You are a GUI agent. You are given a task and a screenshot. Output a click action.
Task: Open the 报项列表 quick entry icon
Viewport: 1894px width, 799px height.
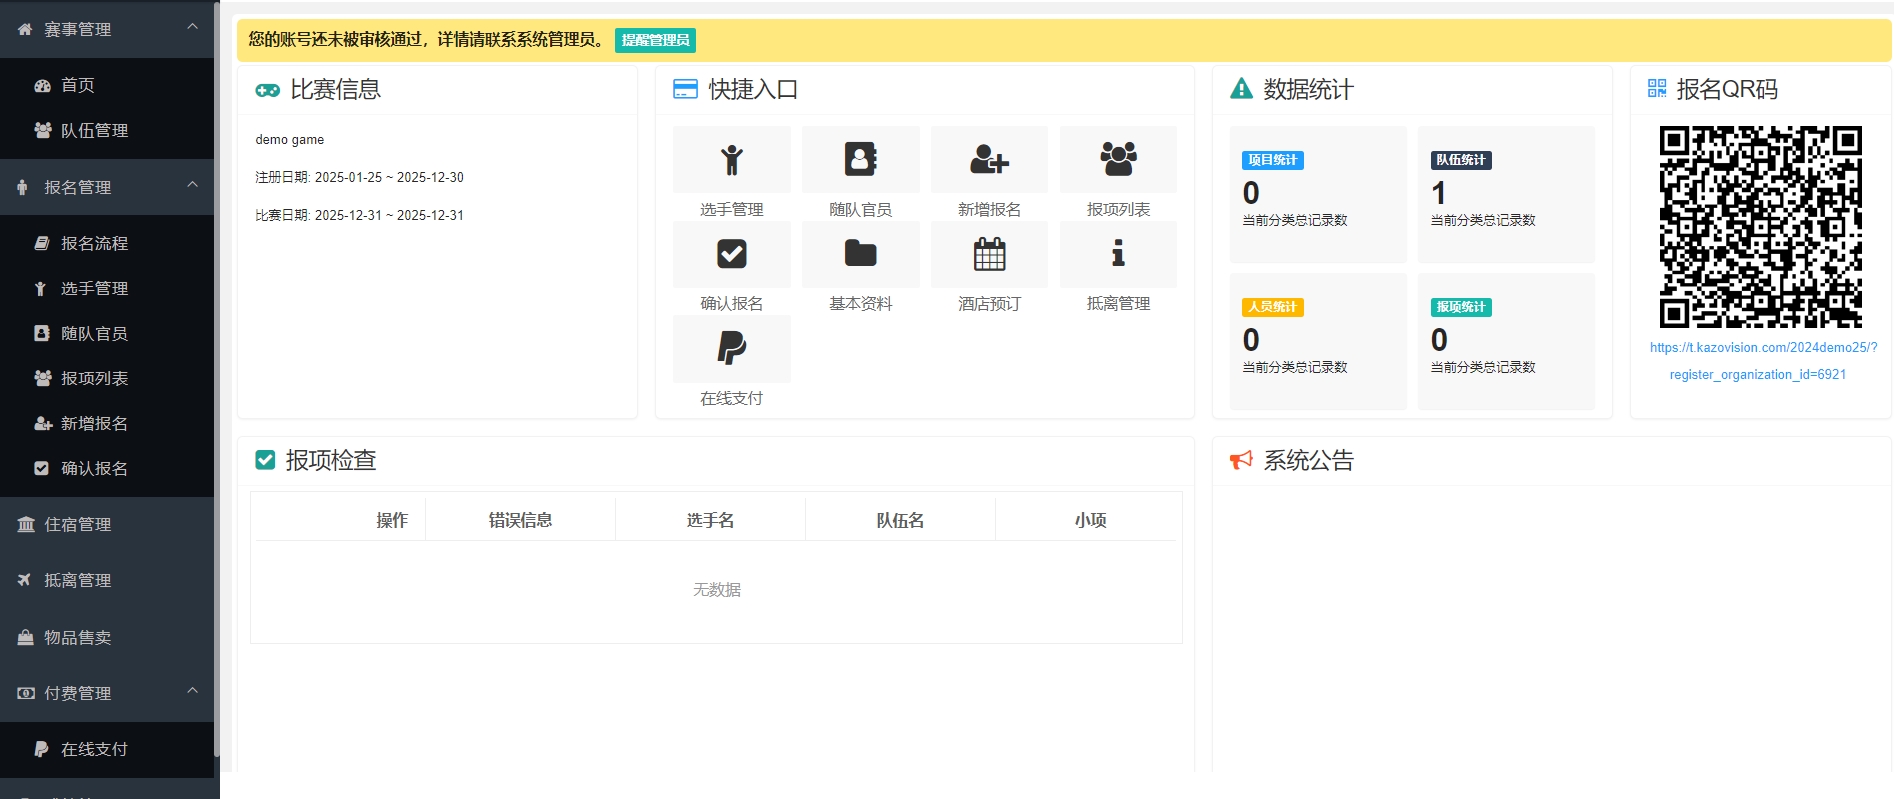tap(1118, 160)
